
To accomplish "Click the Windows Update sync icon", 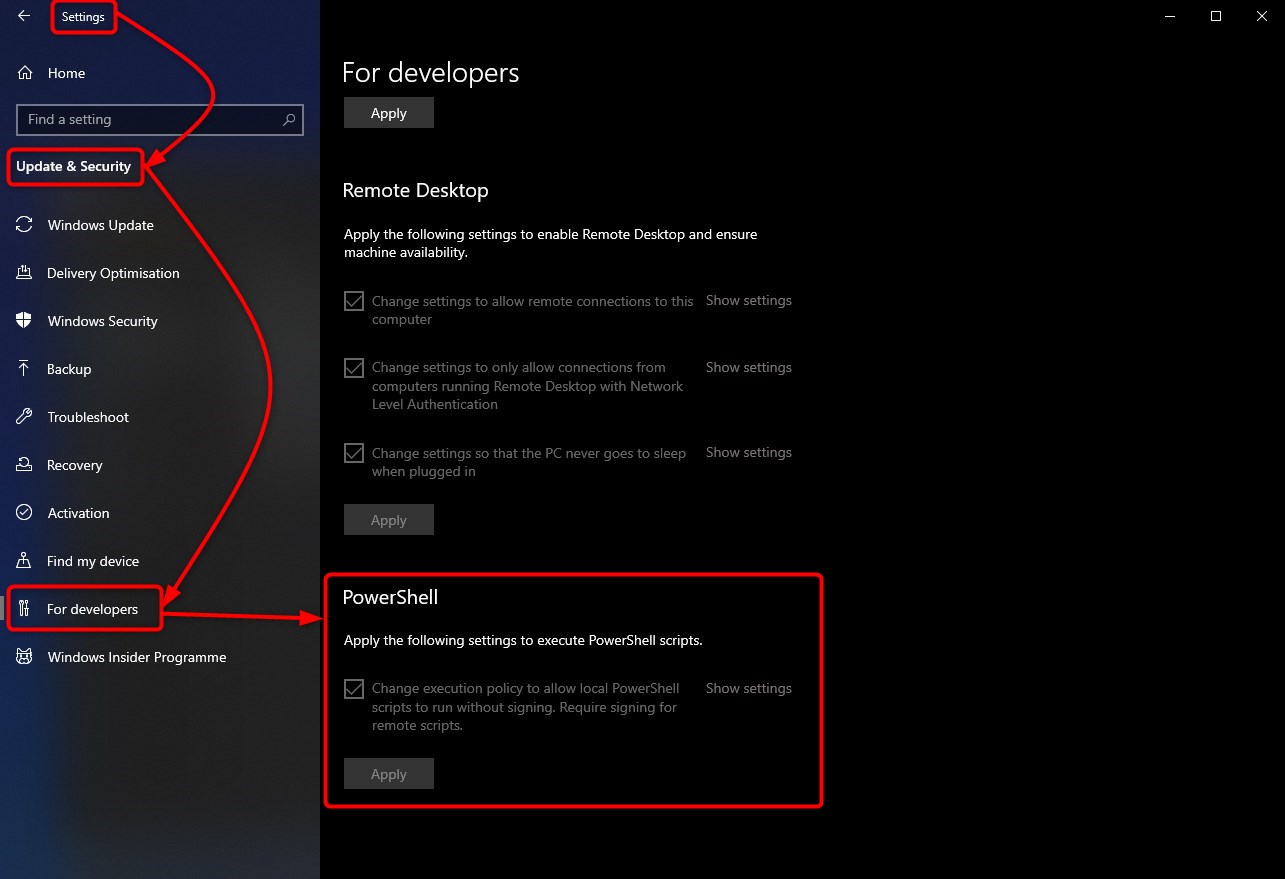I will click(x=25, y=225).
